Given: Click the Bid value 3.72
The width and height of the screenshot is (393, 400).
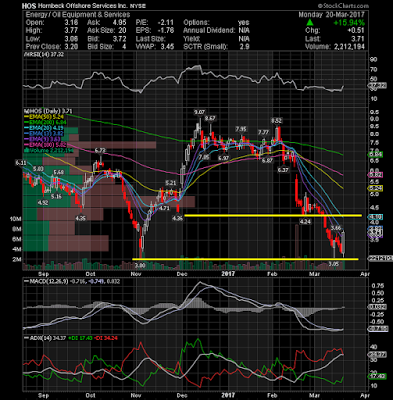Looking at the screenshot, I should pyautogui.click(x=120, y=39).
